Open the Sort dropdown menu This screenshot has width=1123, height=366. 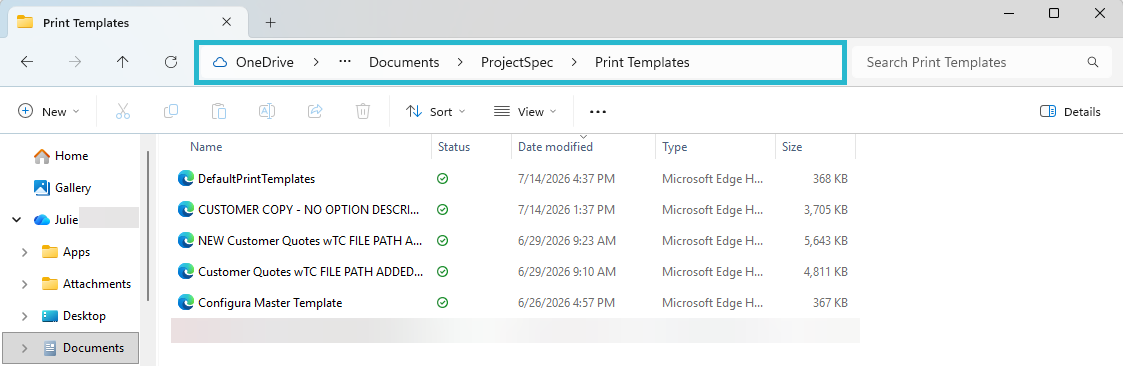[x=435, y=112]
